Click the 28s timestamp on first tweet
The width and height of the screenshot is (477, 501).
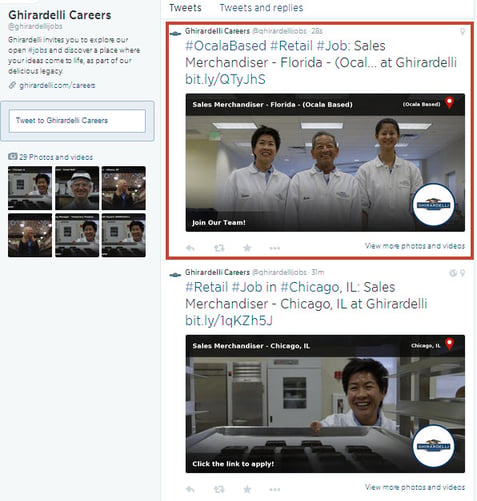point(317,31)
